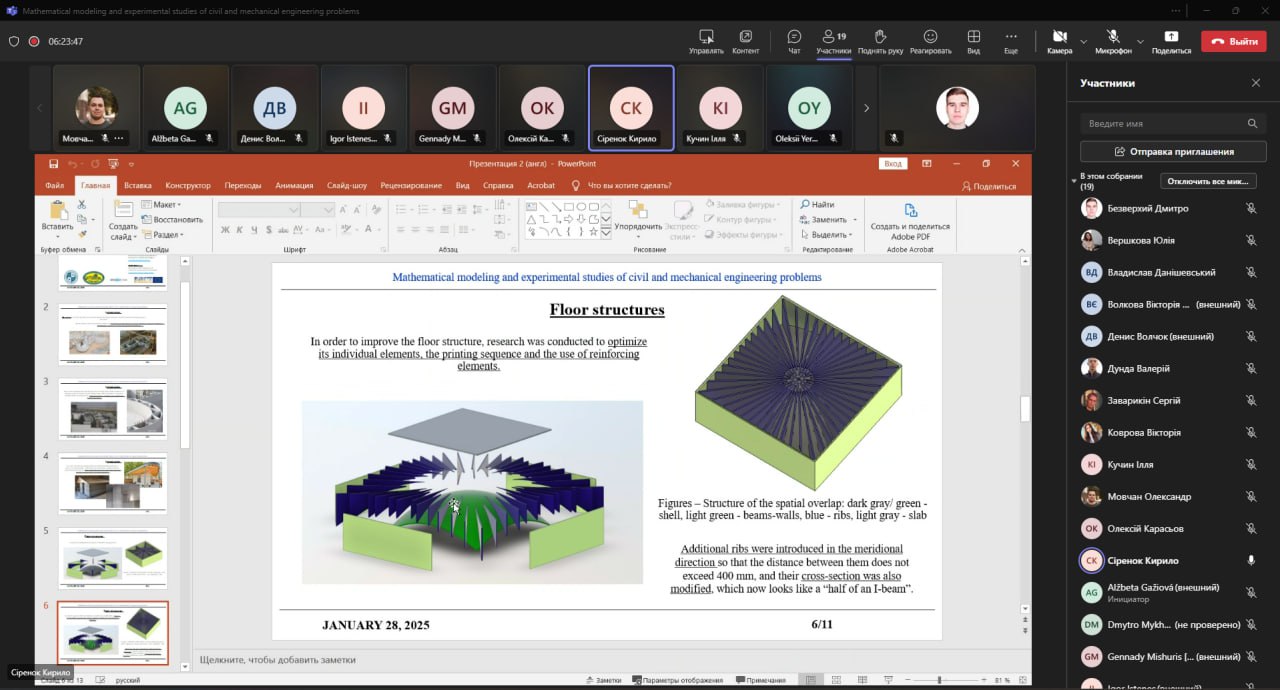Click Отключить все микрофоны button

pyautogui.click(x=1208, y=181)
